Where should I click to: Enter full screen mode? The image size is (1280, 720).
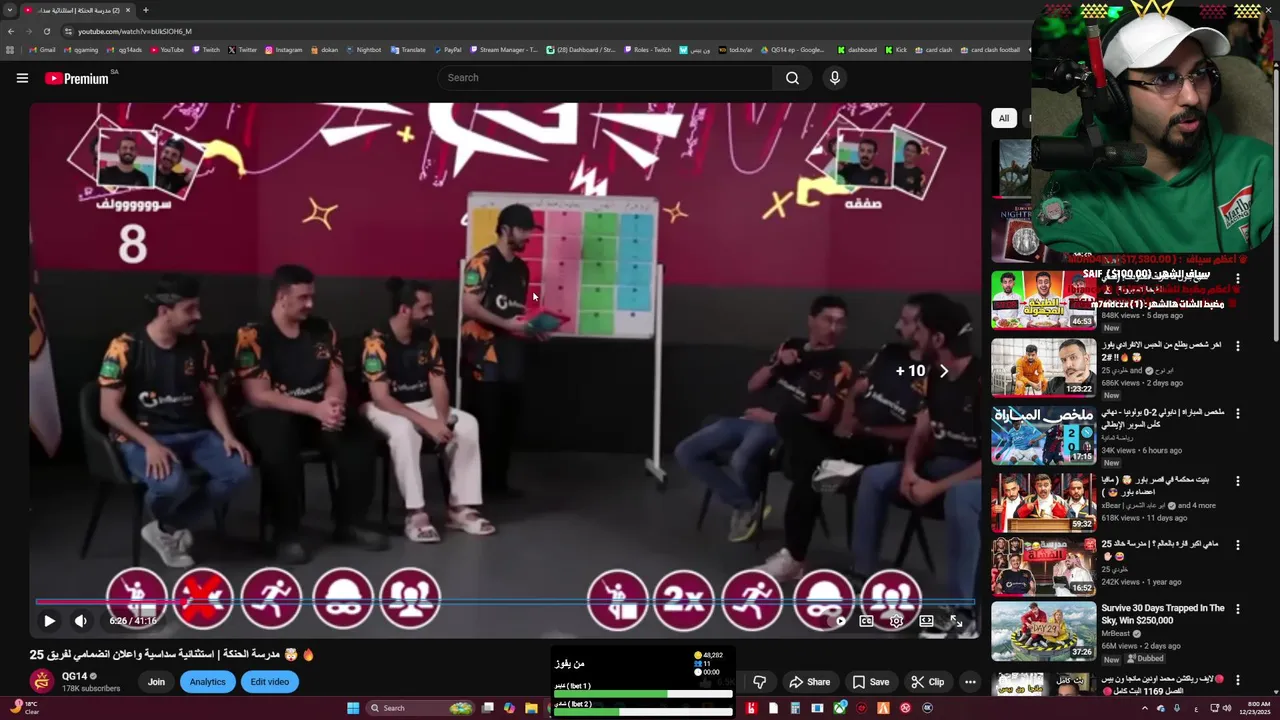(956, 621)
